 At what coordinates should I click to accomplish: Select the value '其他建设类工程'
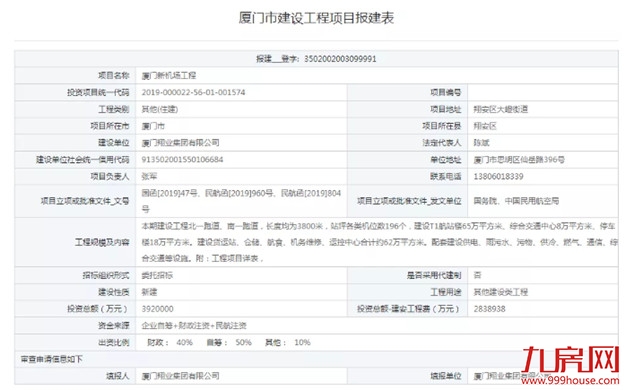(501, 292)
